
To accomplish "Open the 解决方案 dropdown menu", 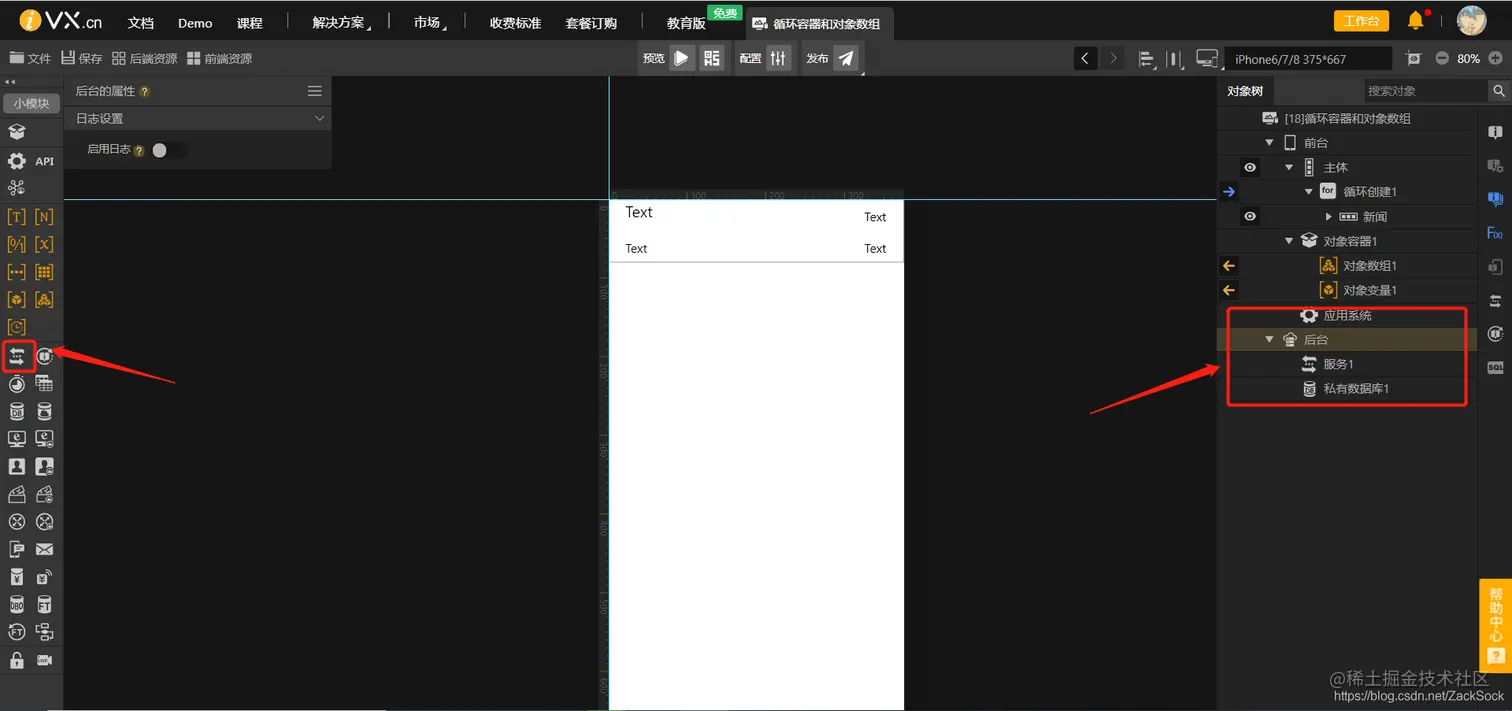I will tap(342, 22).
